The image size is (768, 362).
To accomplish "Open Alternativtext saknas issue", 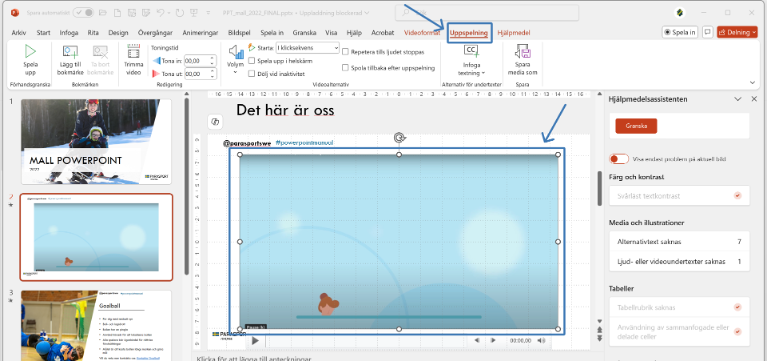I will (x=679, y=241).
